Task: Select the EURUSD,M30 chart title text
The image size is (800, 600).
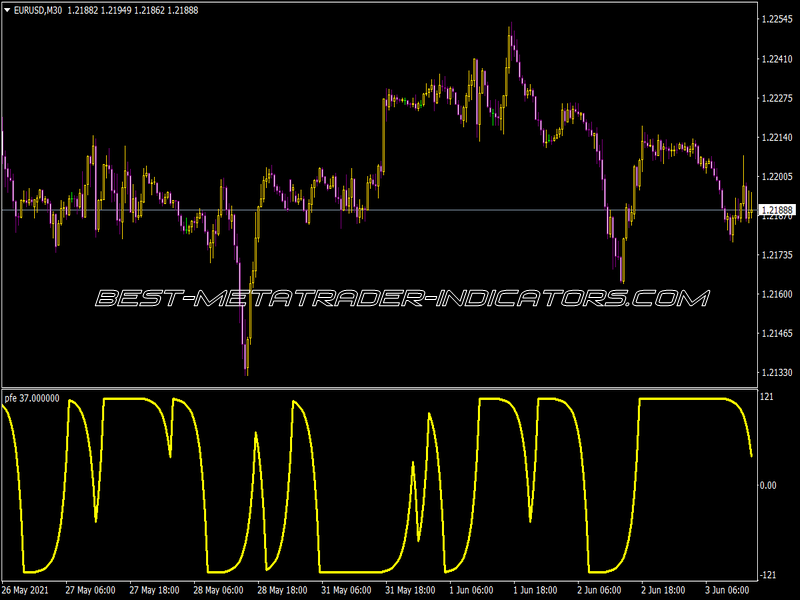Action: 38,10
